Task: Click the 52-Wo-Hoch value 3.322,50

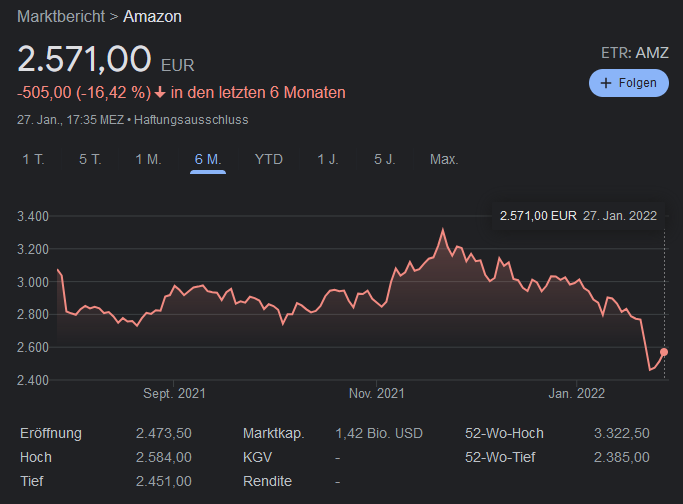Action: (620, 434)
